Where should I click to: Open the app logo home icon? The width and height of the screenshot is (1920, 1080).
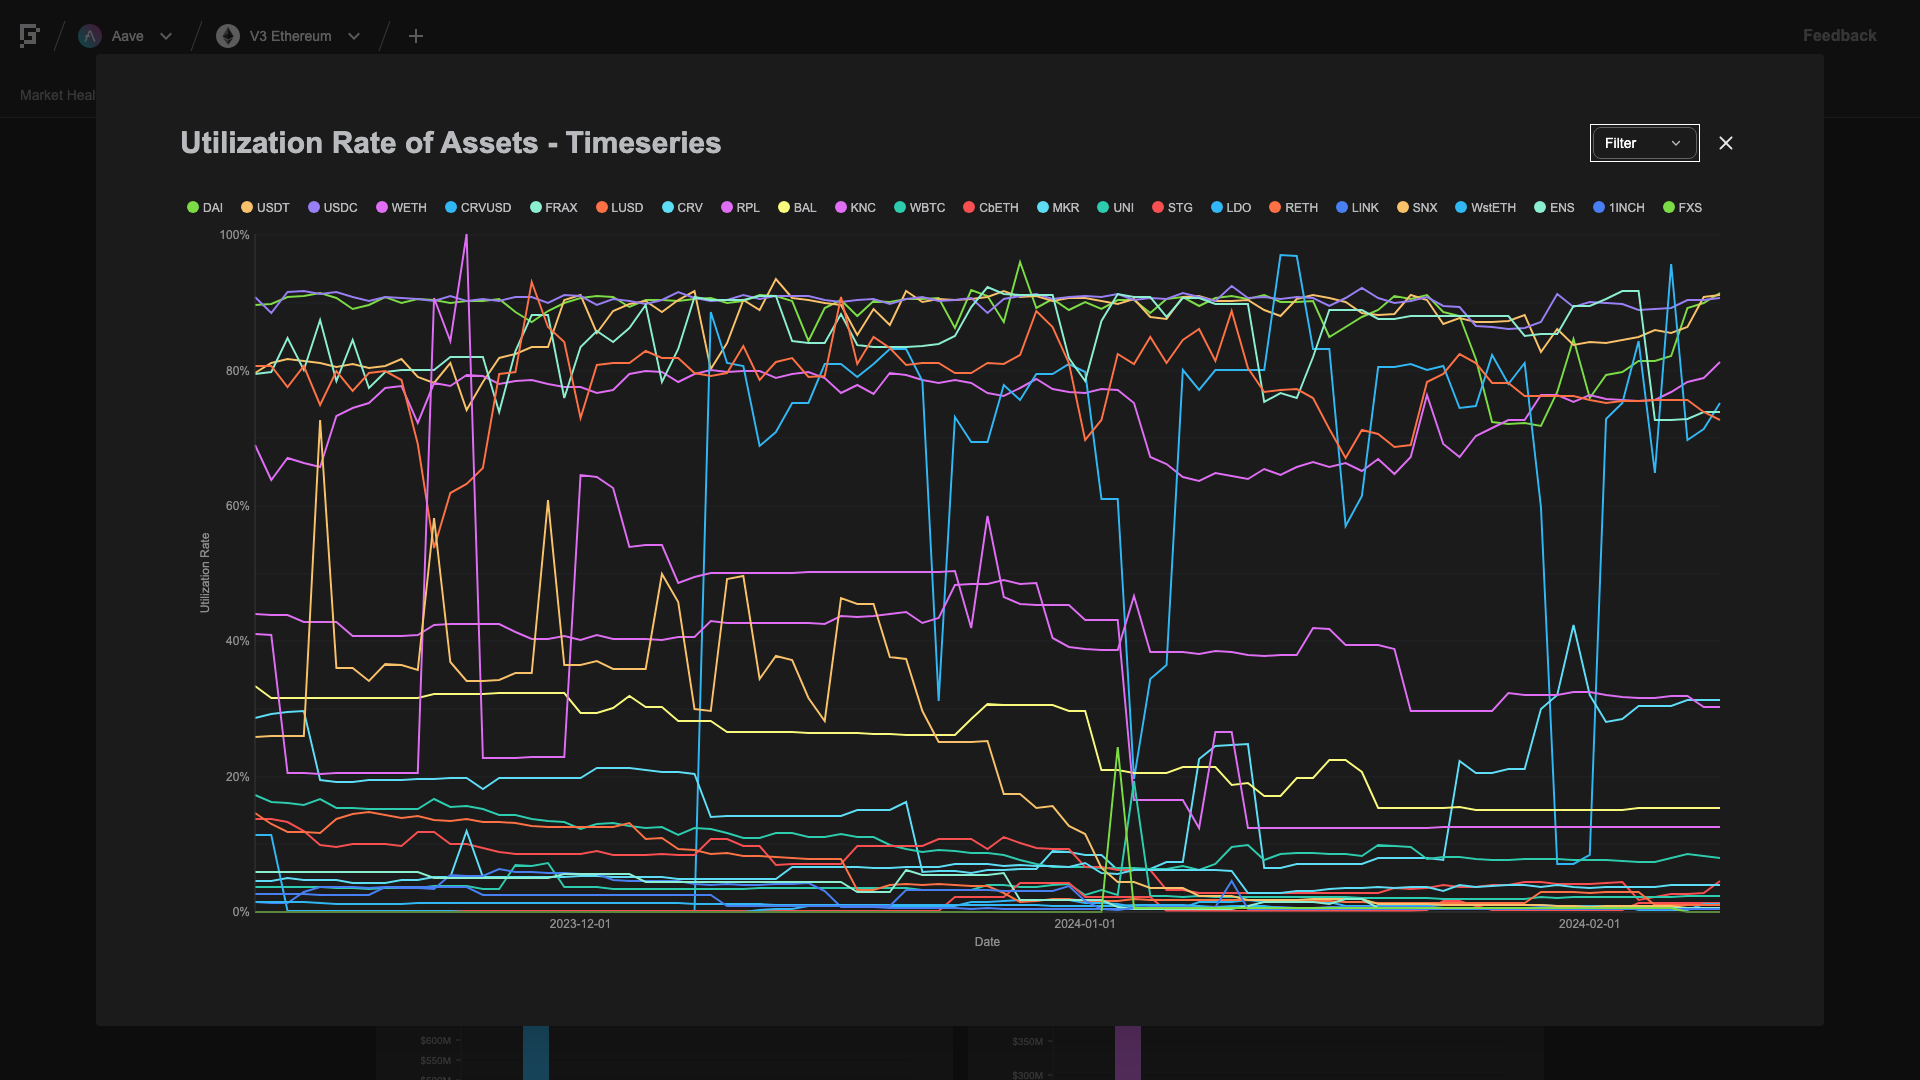pos(29,36)
